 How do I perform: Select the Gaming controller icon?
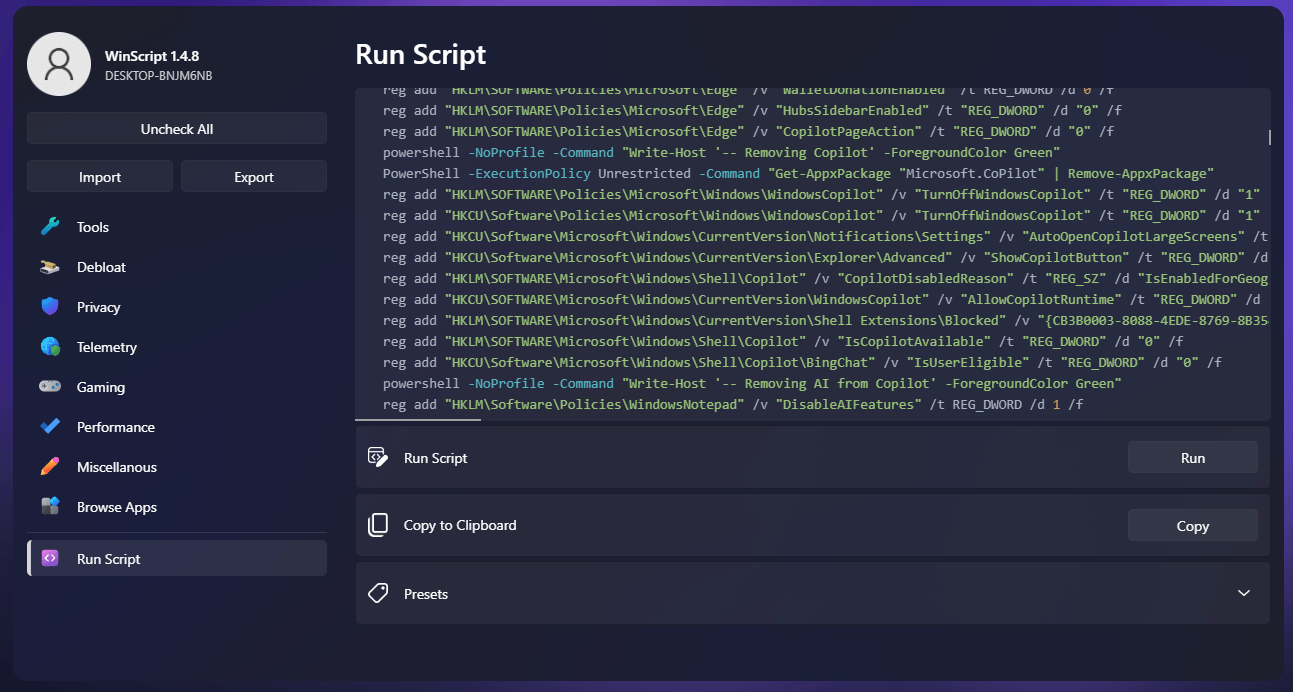52,387
